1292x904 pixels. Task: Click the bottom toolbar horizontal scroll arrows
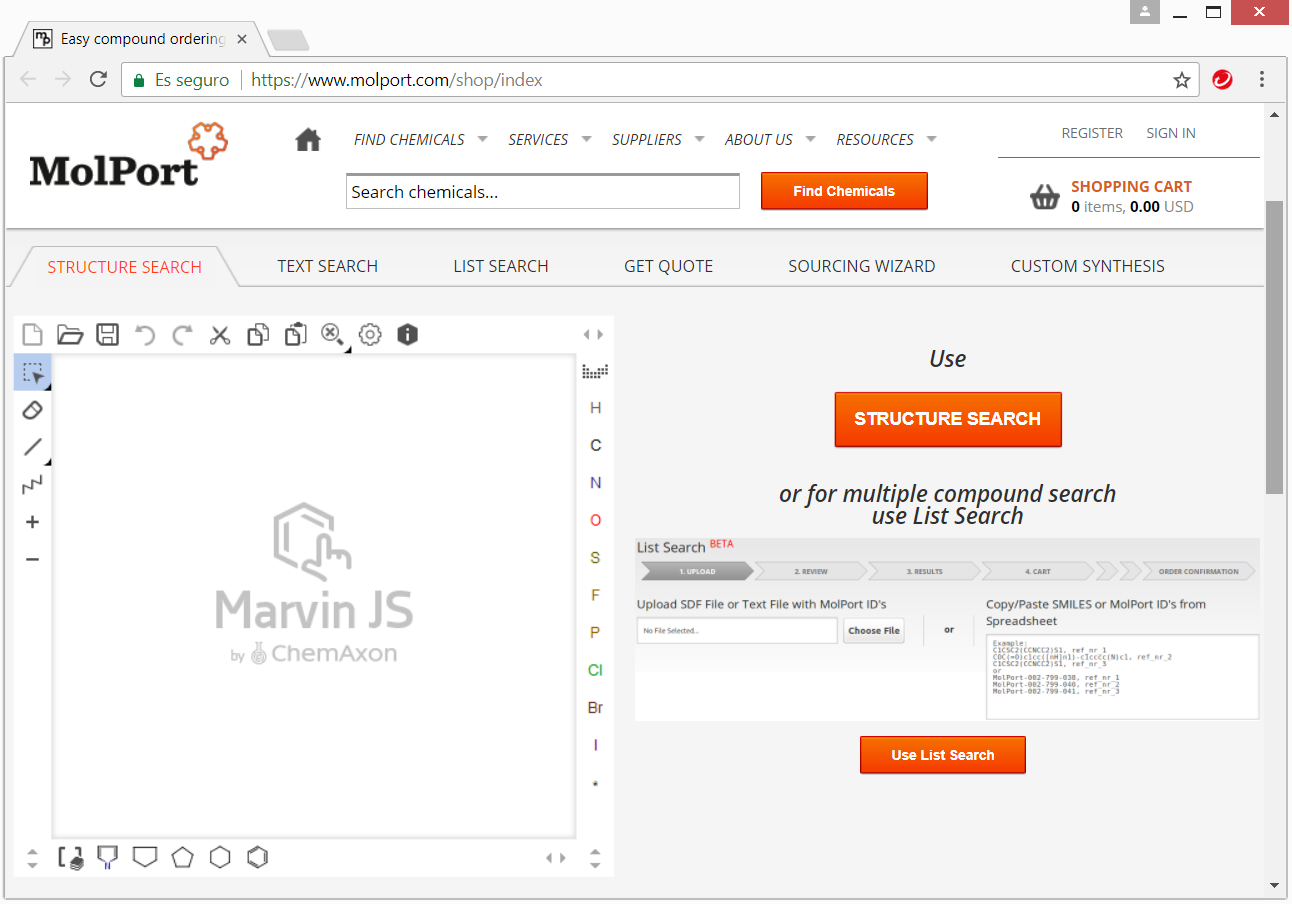click(x=556, y=858)
